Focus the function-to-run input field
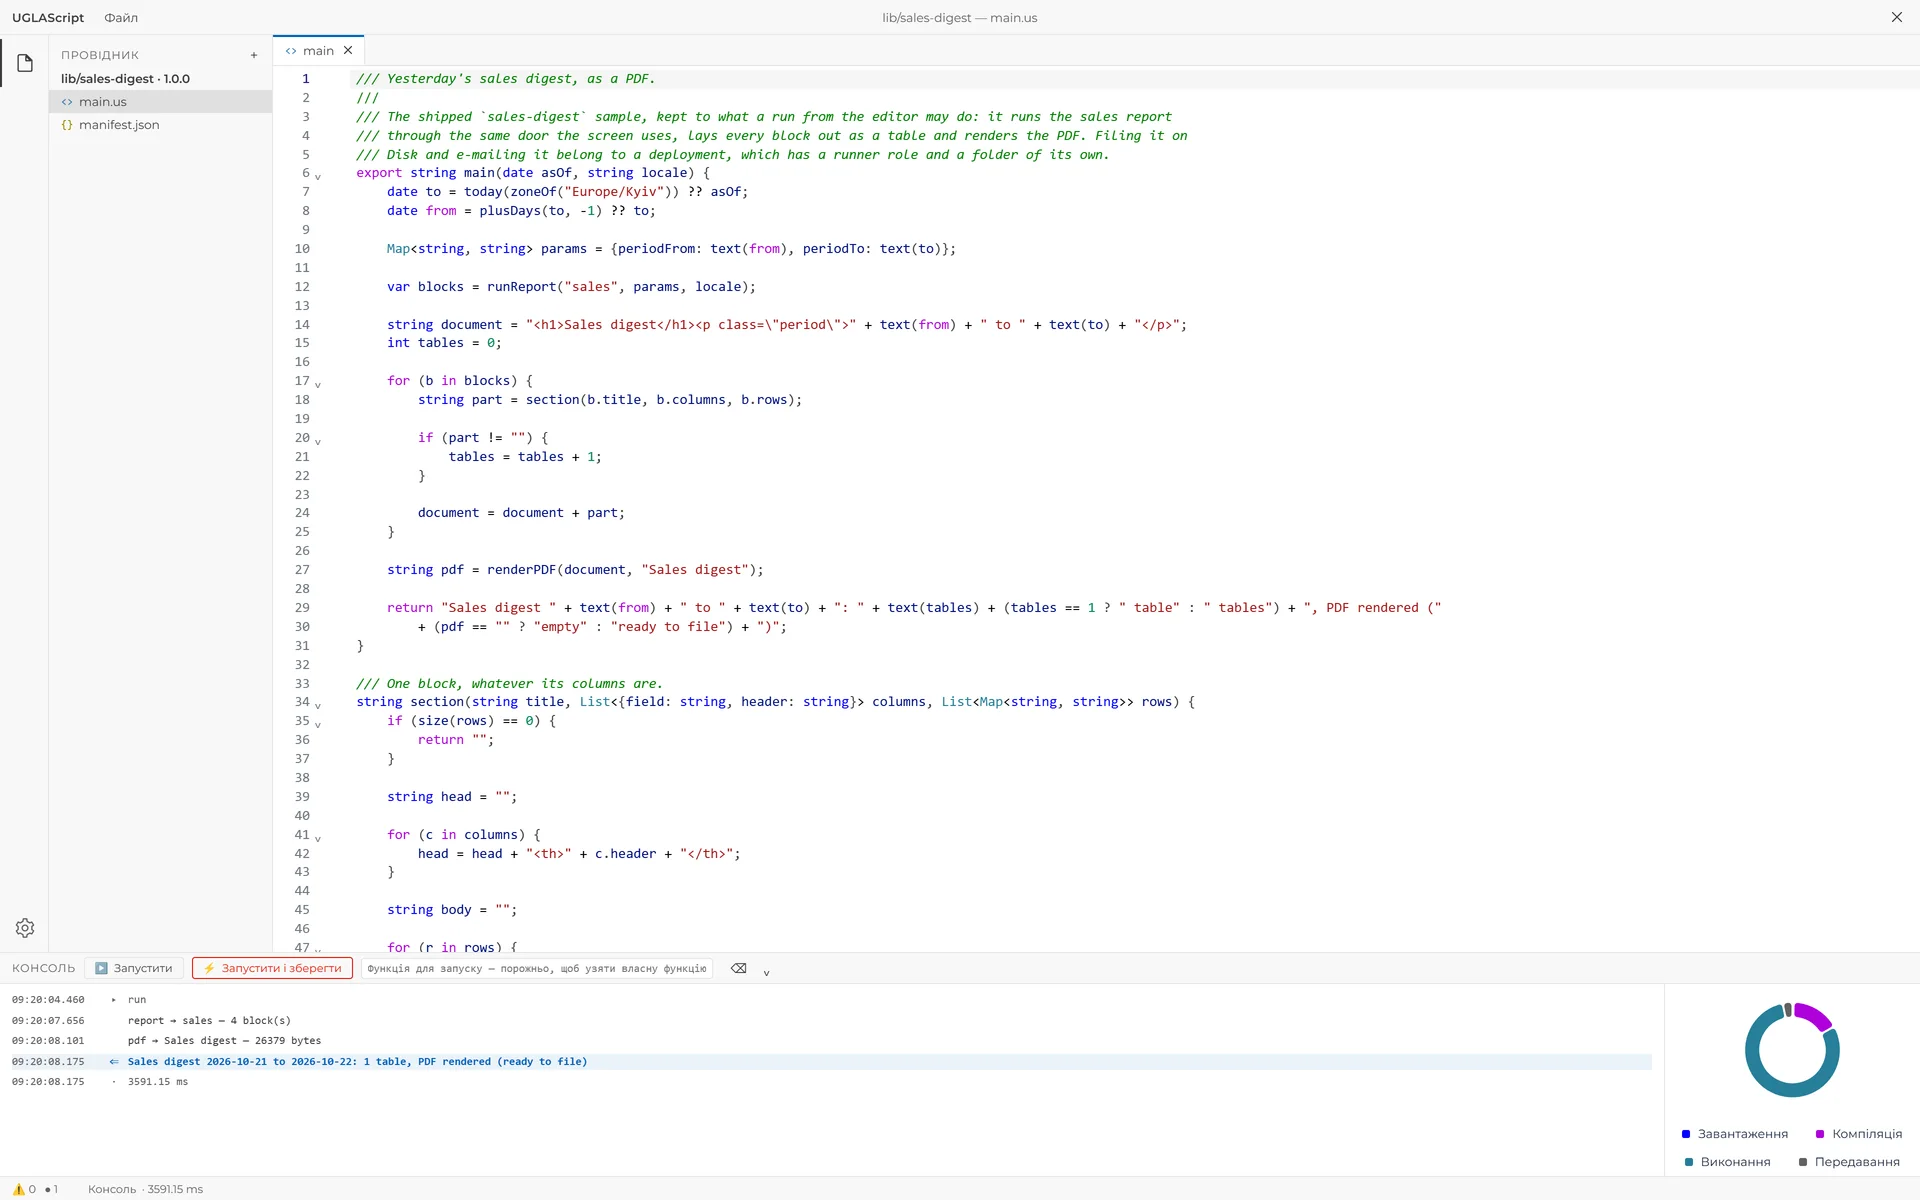Viewport: 1920px width, 1200px height. (x=537, y=968)
